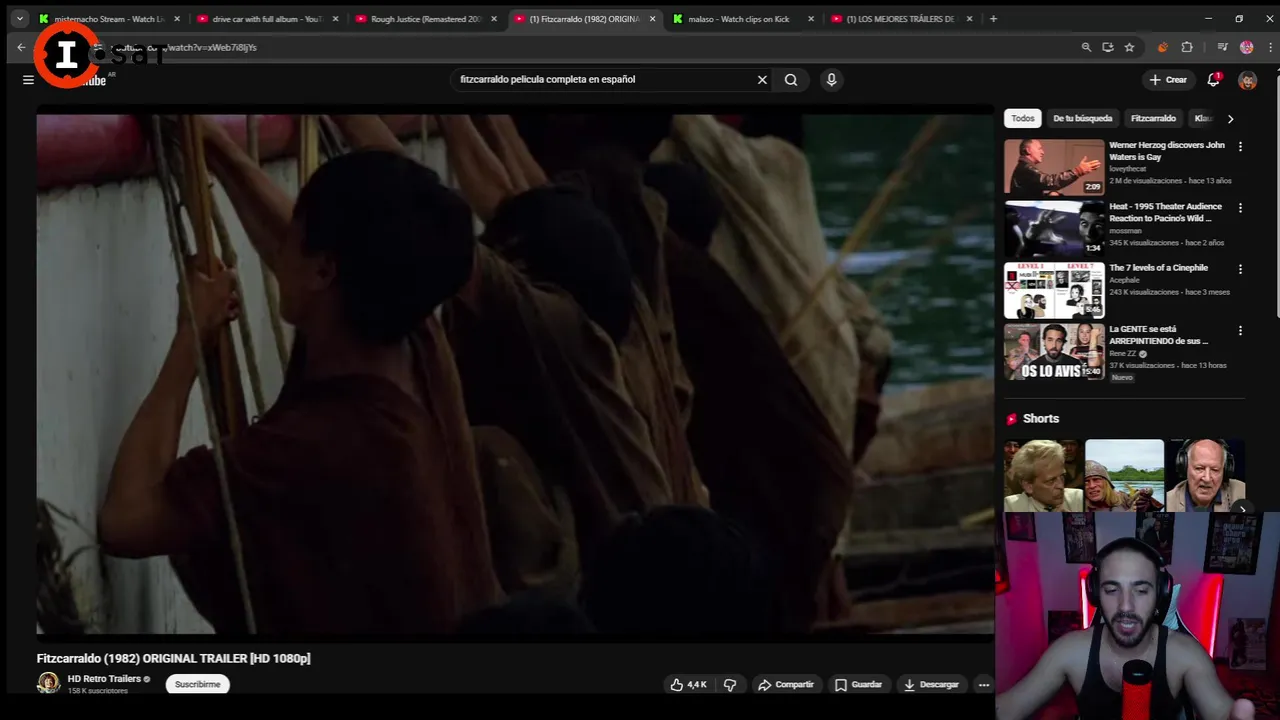The width and height of the screenshot is (1280, 720).
Task: Open the tab search dropdown arrow
Action: (x=19, y=19)
